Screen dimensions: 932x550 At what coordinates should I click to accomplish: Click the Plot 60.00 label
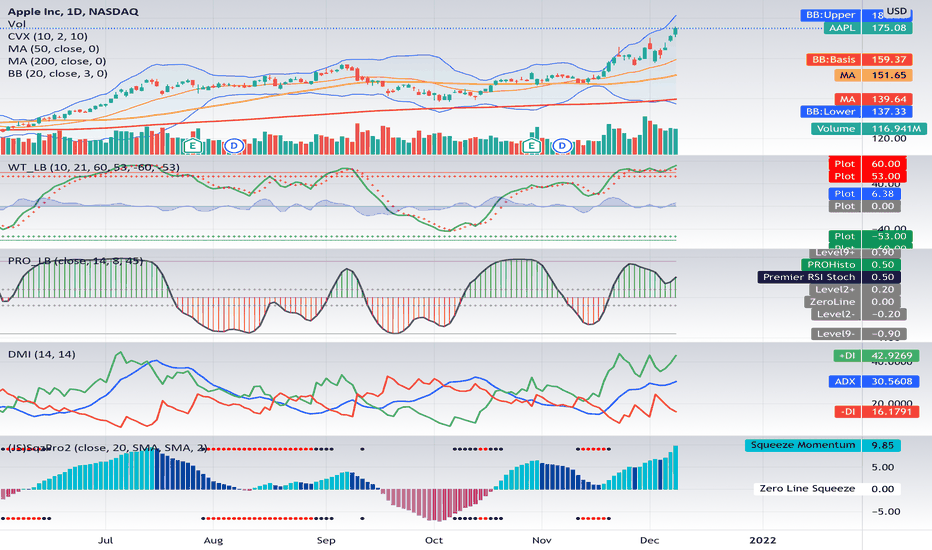click(867, 164)
